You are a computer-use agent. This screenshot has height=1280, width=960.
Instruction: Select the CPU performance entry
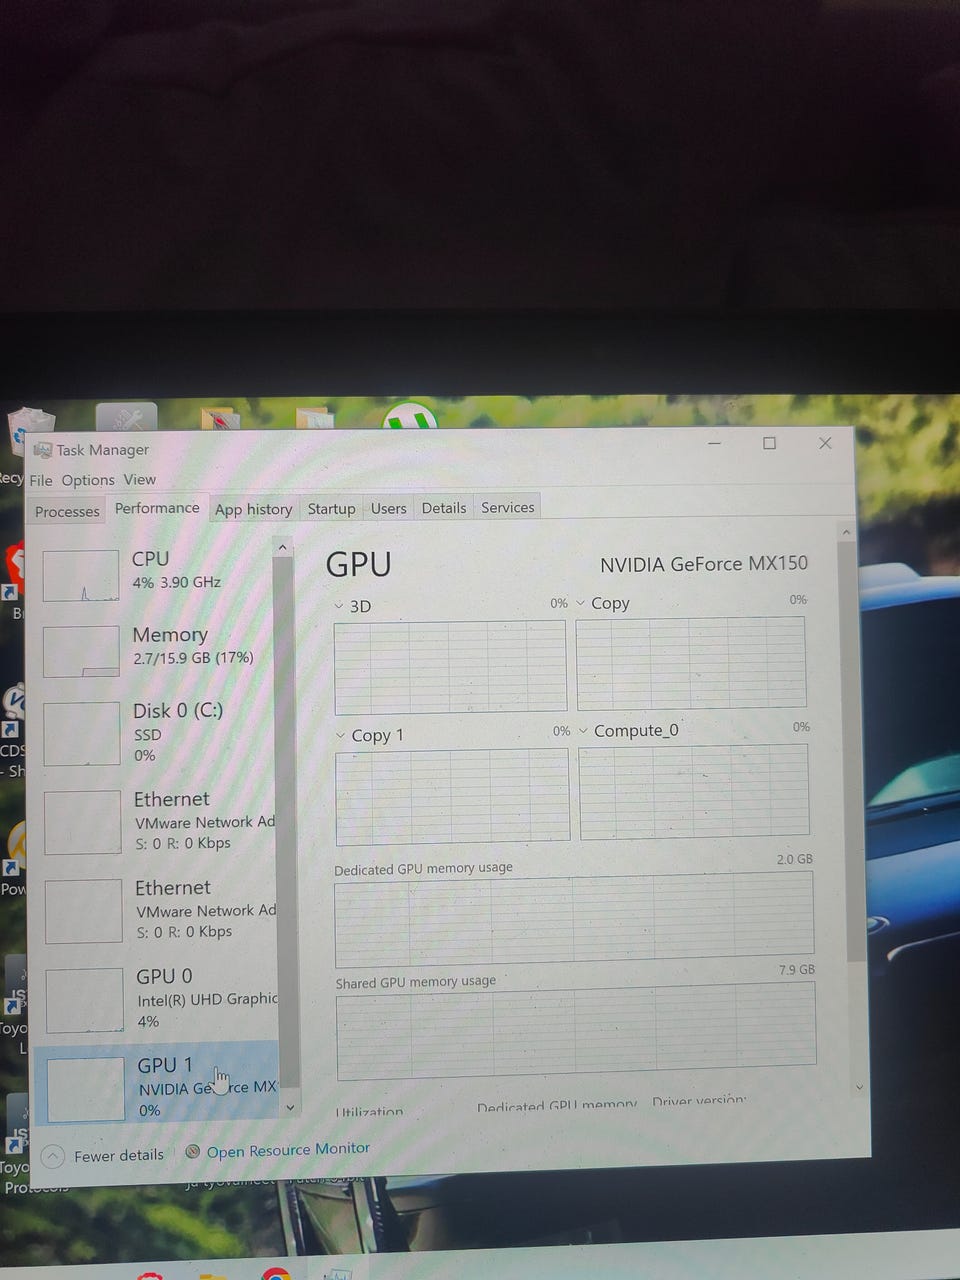157,574
